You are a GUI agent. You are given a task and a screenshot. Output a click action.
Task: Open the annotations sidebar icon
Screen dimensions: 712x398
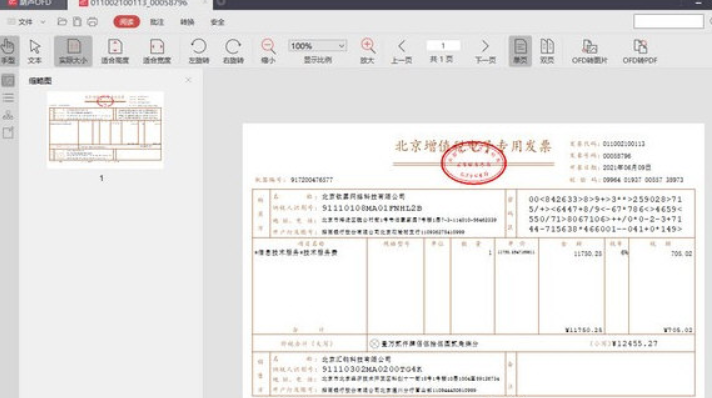click(x=8, y=133)
